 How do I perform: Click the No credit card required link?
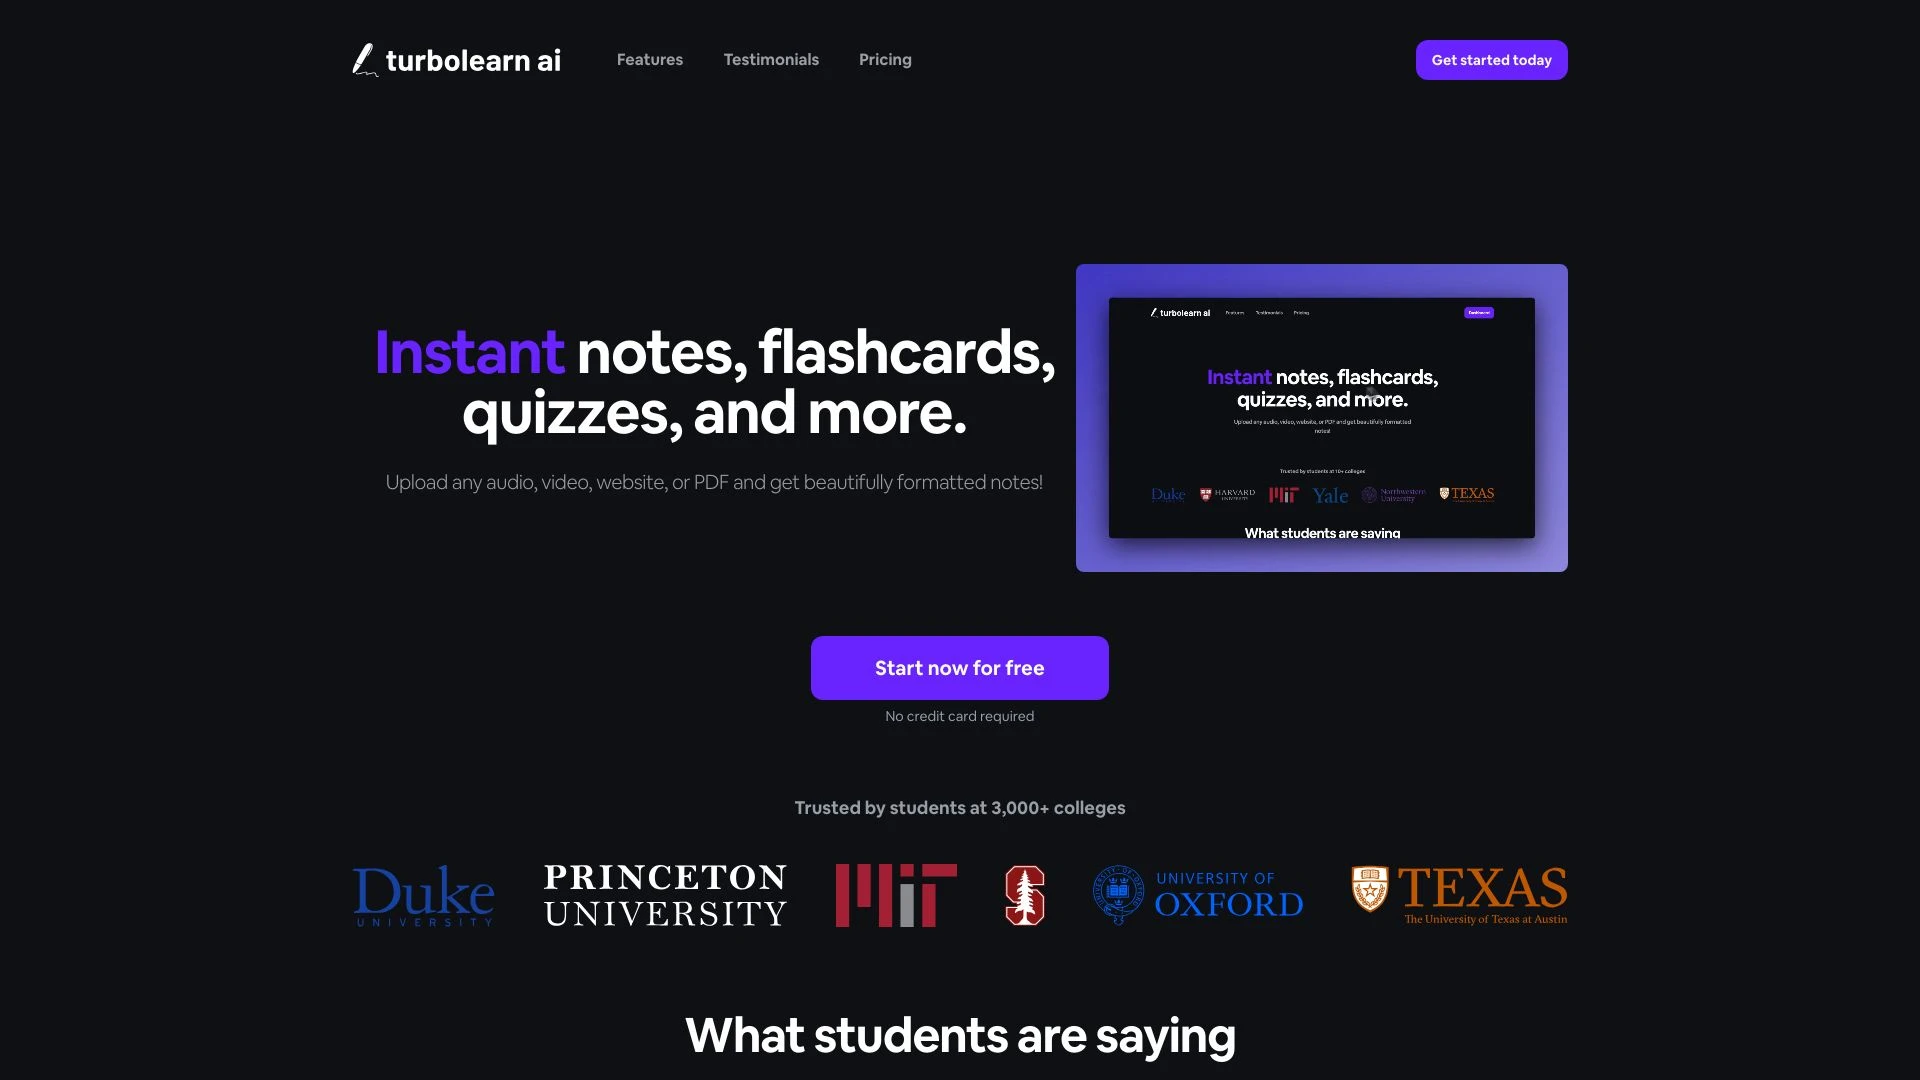pyautogui.click(x=960, y=716)
